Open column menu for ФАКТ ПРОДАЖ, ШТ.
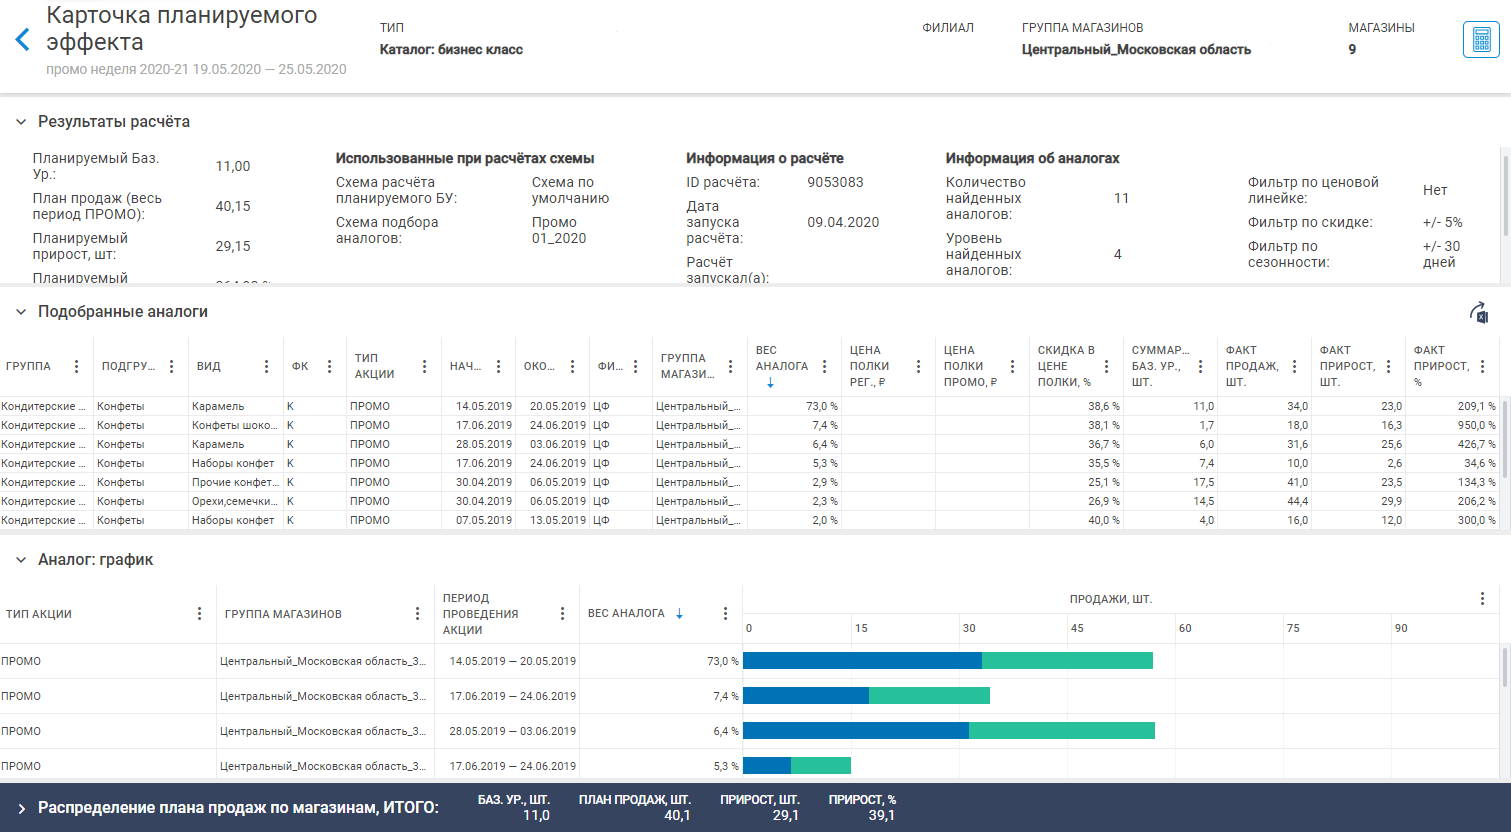Screen dimensions: 1511x832 [1295, 367]
